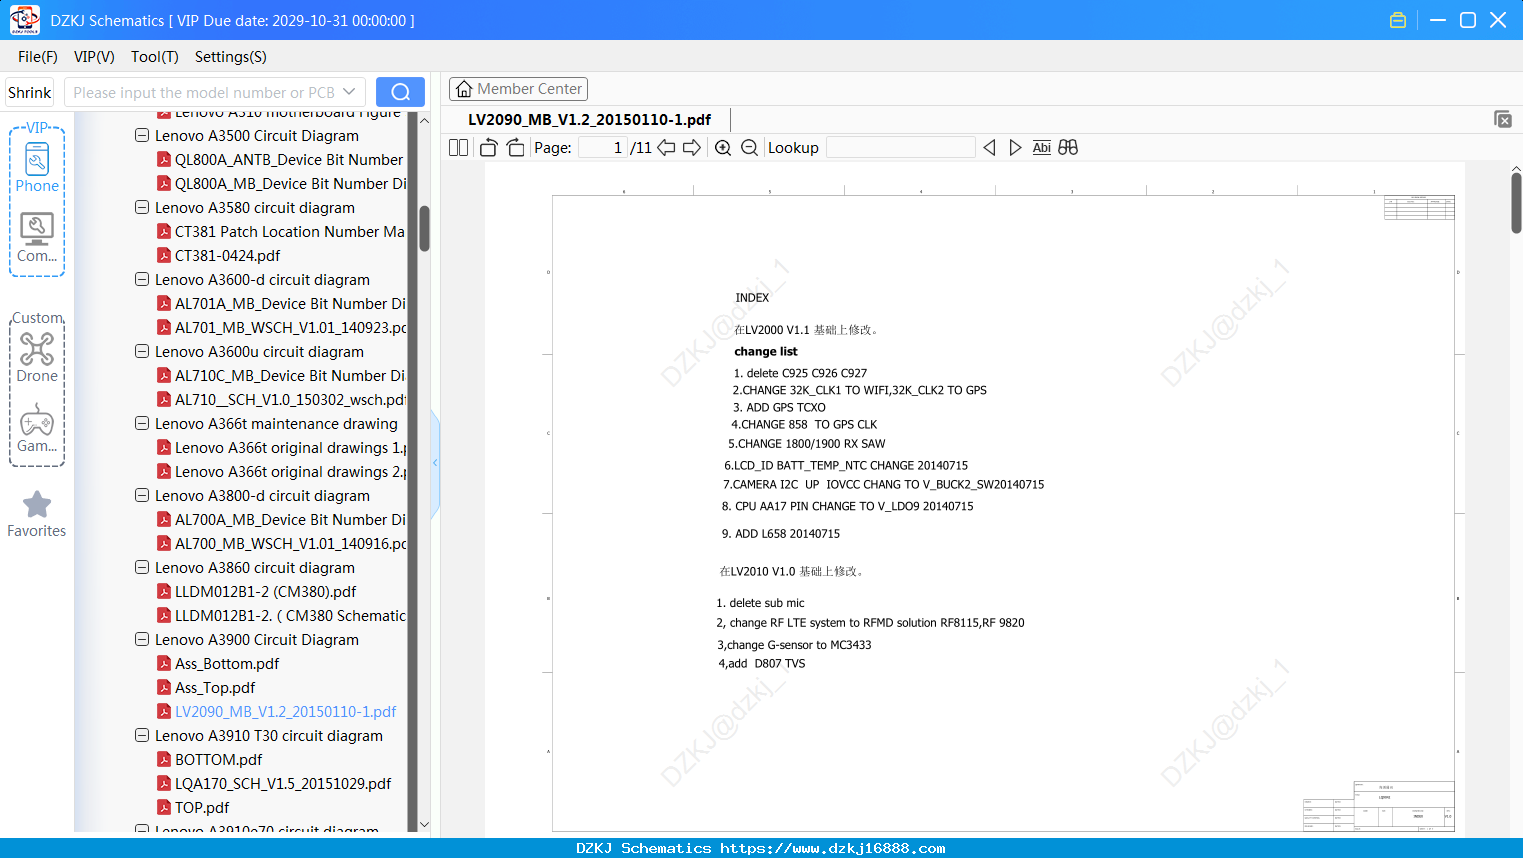The width and height of the screenshot is (1523, 858).
Task: Open the Settings(S) menu
Action: coord(231,57)
